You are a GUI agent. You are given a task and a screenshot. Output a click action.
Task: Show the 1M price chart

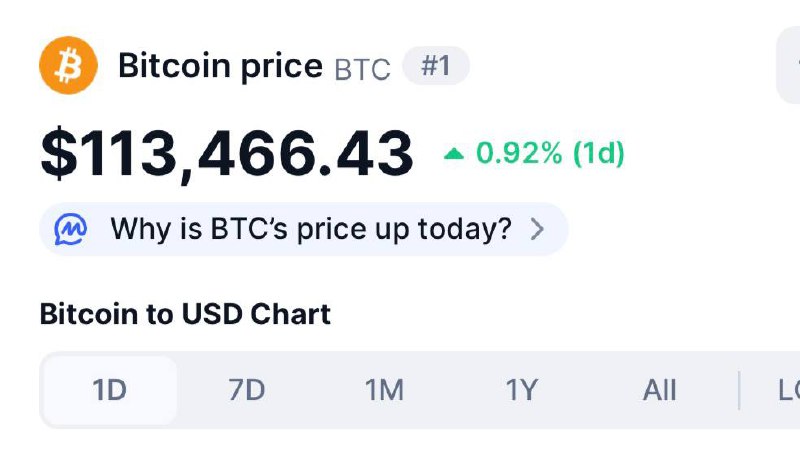click(384, 390)
